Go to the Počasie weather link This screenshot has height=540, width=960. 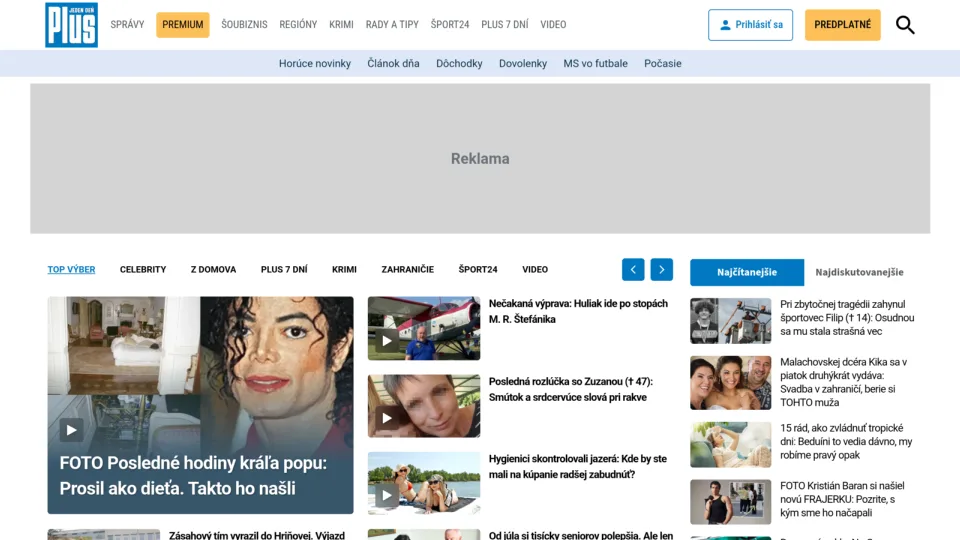point(662,64)
